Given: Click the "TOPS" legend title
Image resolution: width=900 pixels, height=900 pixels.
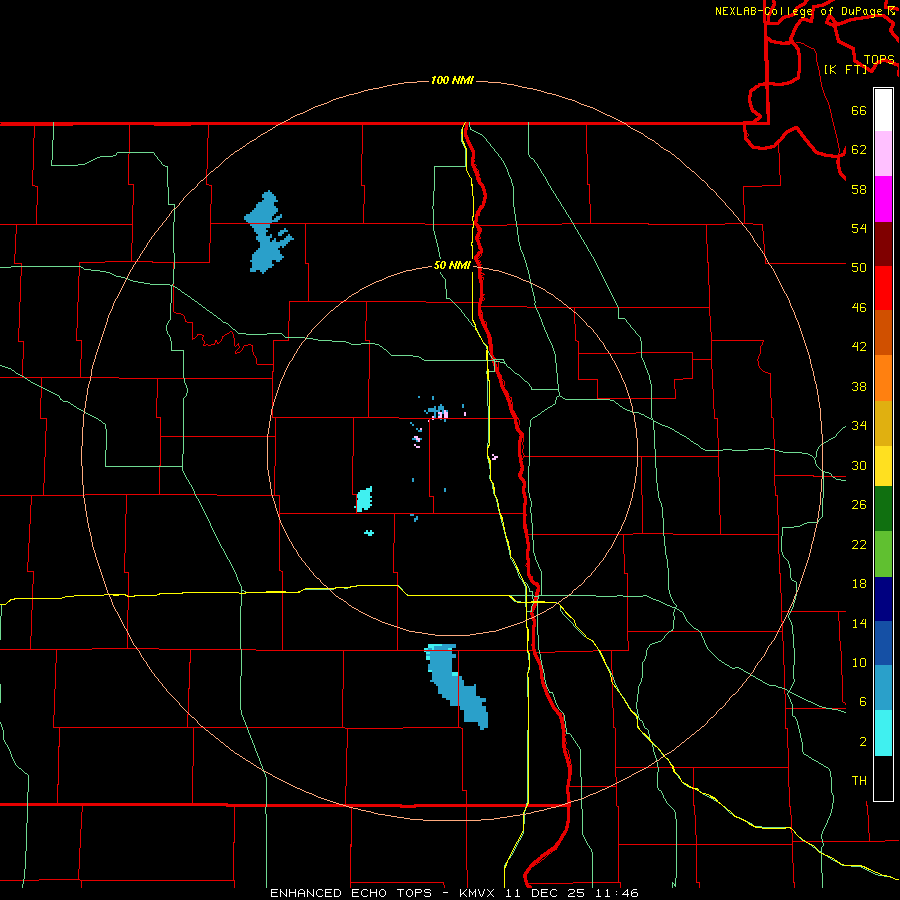Looking at the screenshot, I should point(879,60).
